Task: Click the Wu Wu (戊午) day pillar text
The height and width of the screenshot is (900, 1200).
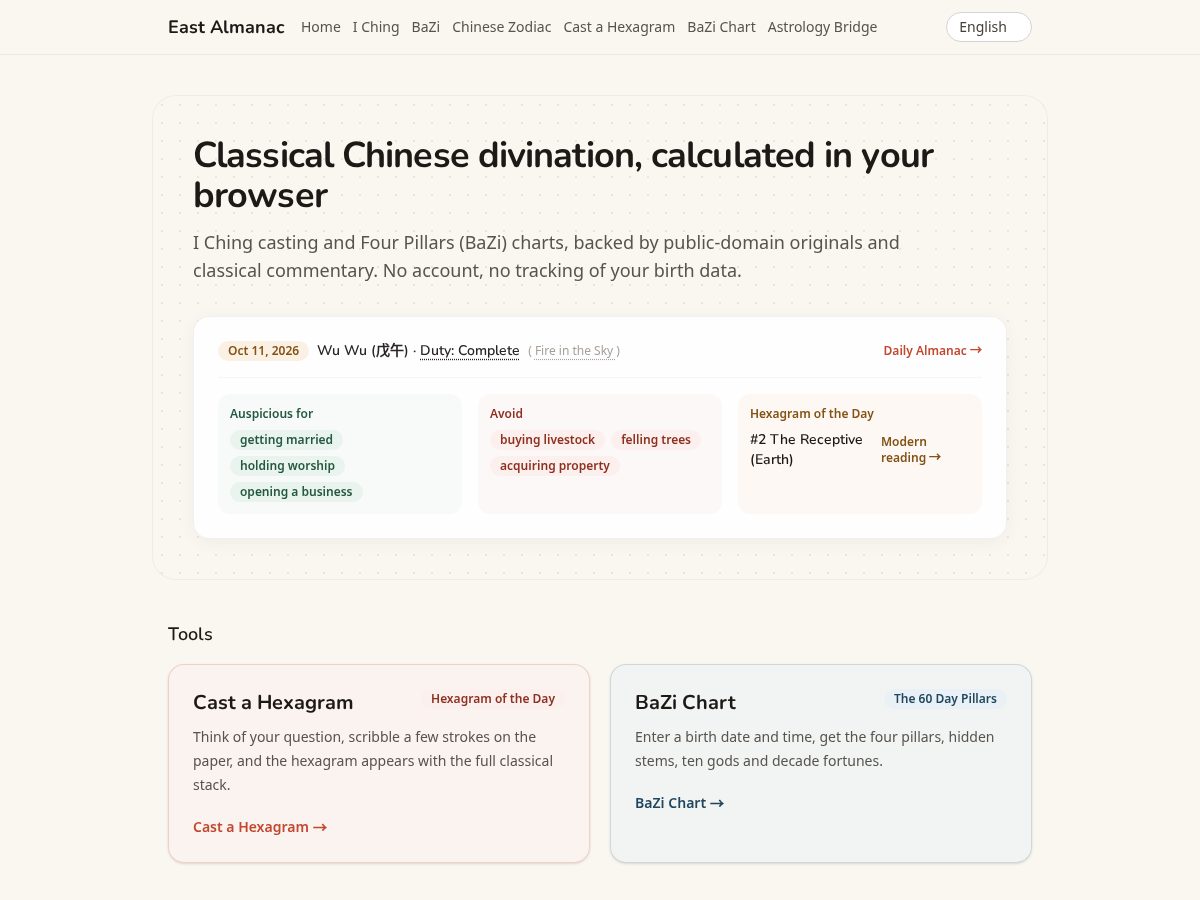Action: [362, 350]
